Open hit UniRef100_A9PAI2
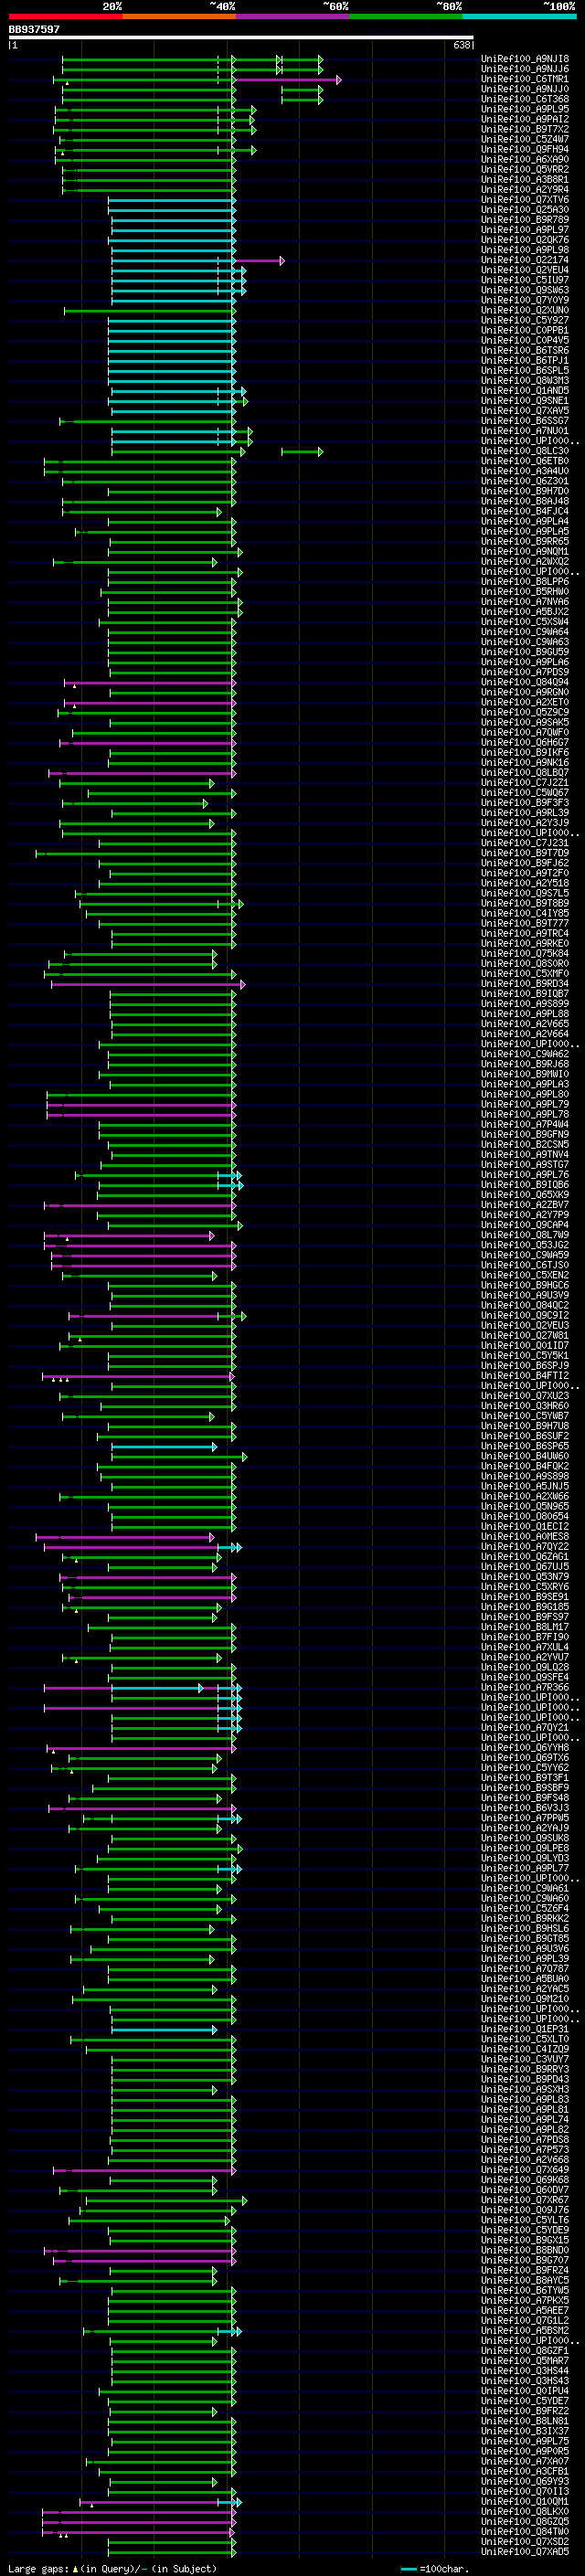This screenshot has height=2576, width=585. 525,119
